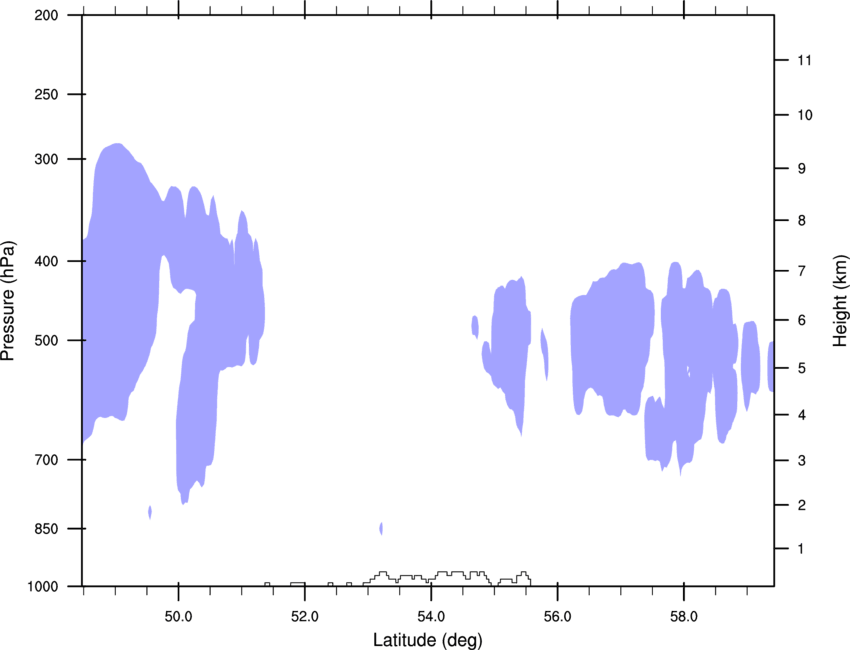Screen dimensions: 850x650
Task: Pick the 10 km height label
Action: click(805, 115)
